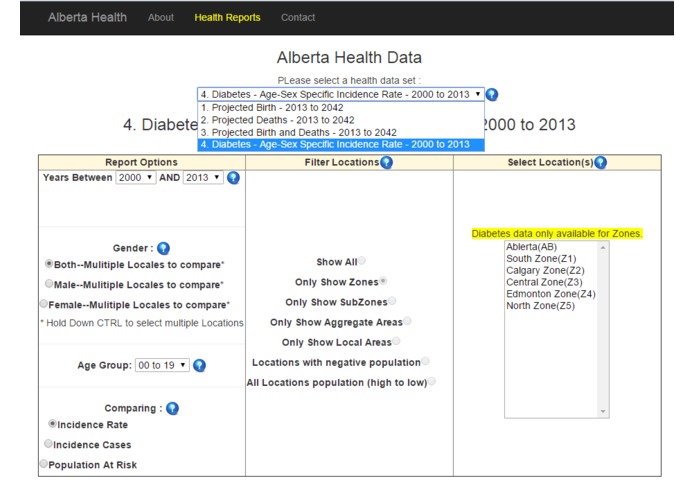Select Only Show SubZones filter radio

[392, 301]
